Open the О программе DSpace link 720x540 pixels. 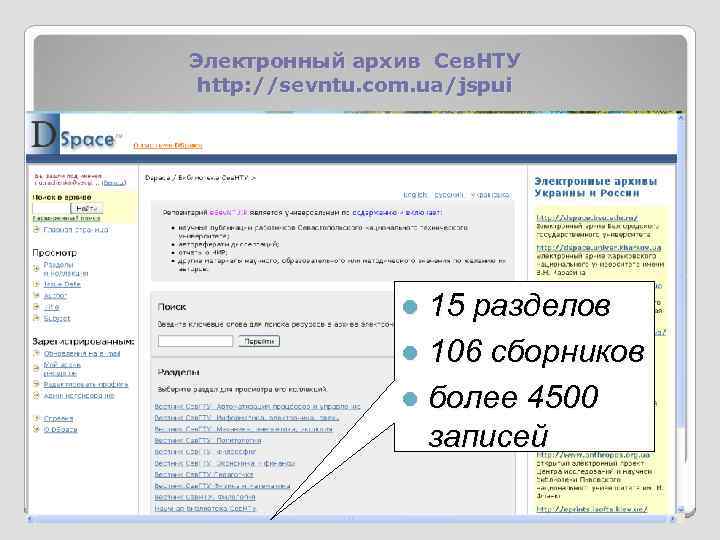[x=168, y=146]
